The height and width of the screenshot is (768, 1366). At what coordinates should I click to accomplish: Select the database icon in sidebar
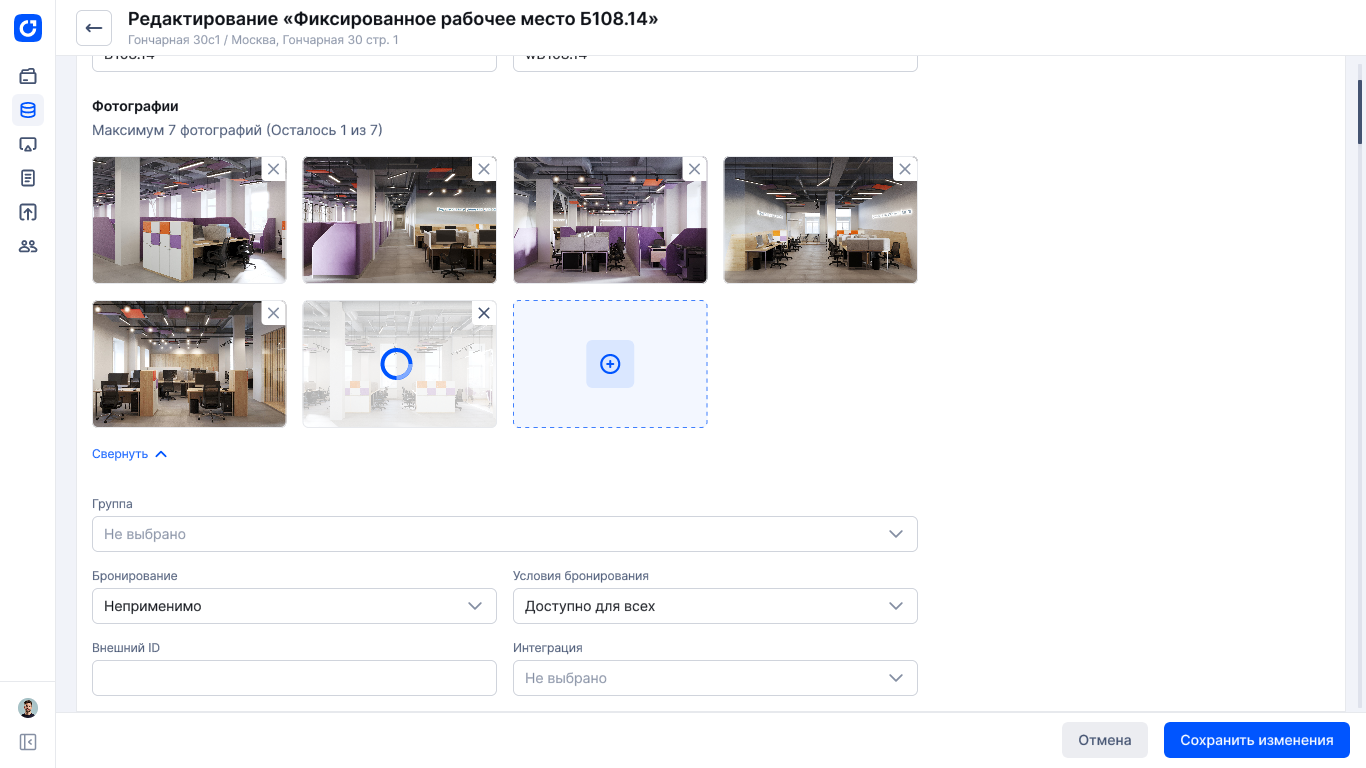28,110
